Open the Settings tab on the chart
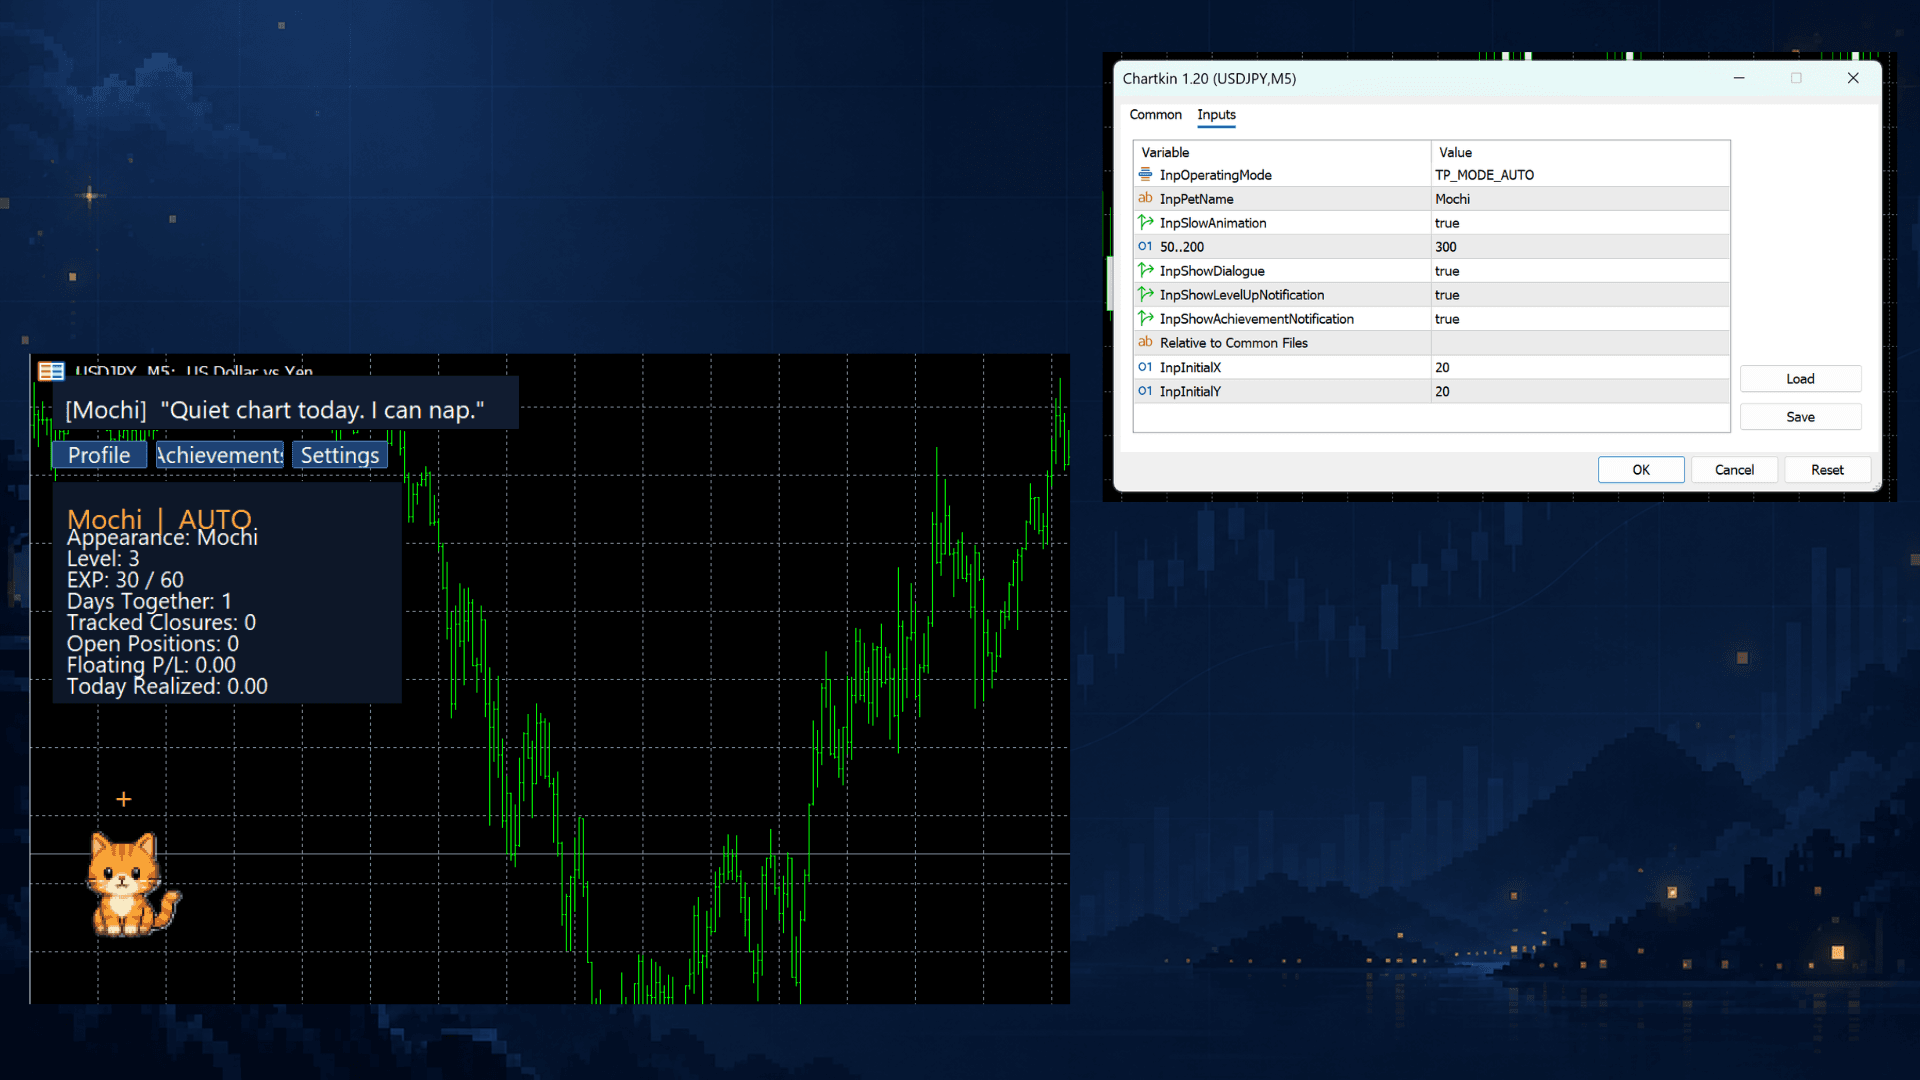Image resolution: width=1920 pixels, height=1080 pixels. (340, 455)
